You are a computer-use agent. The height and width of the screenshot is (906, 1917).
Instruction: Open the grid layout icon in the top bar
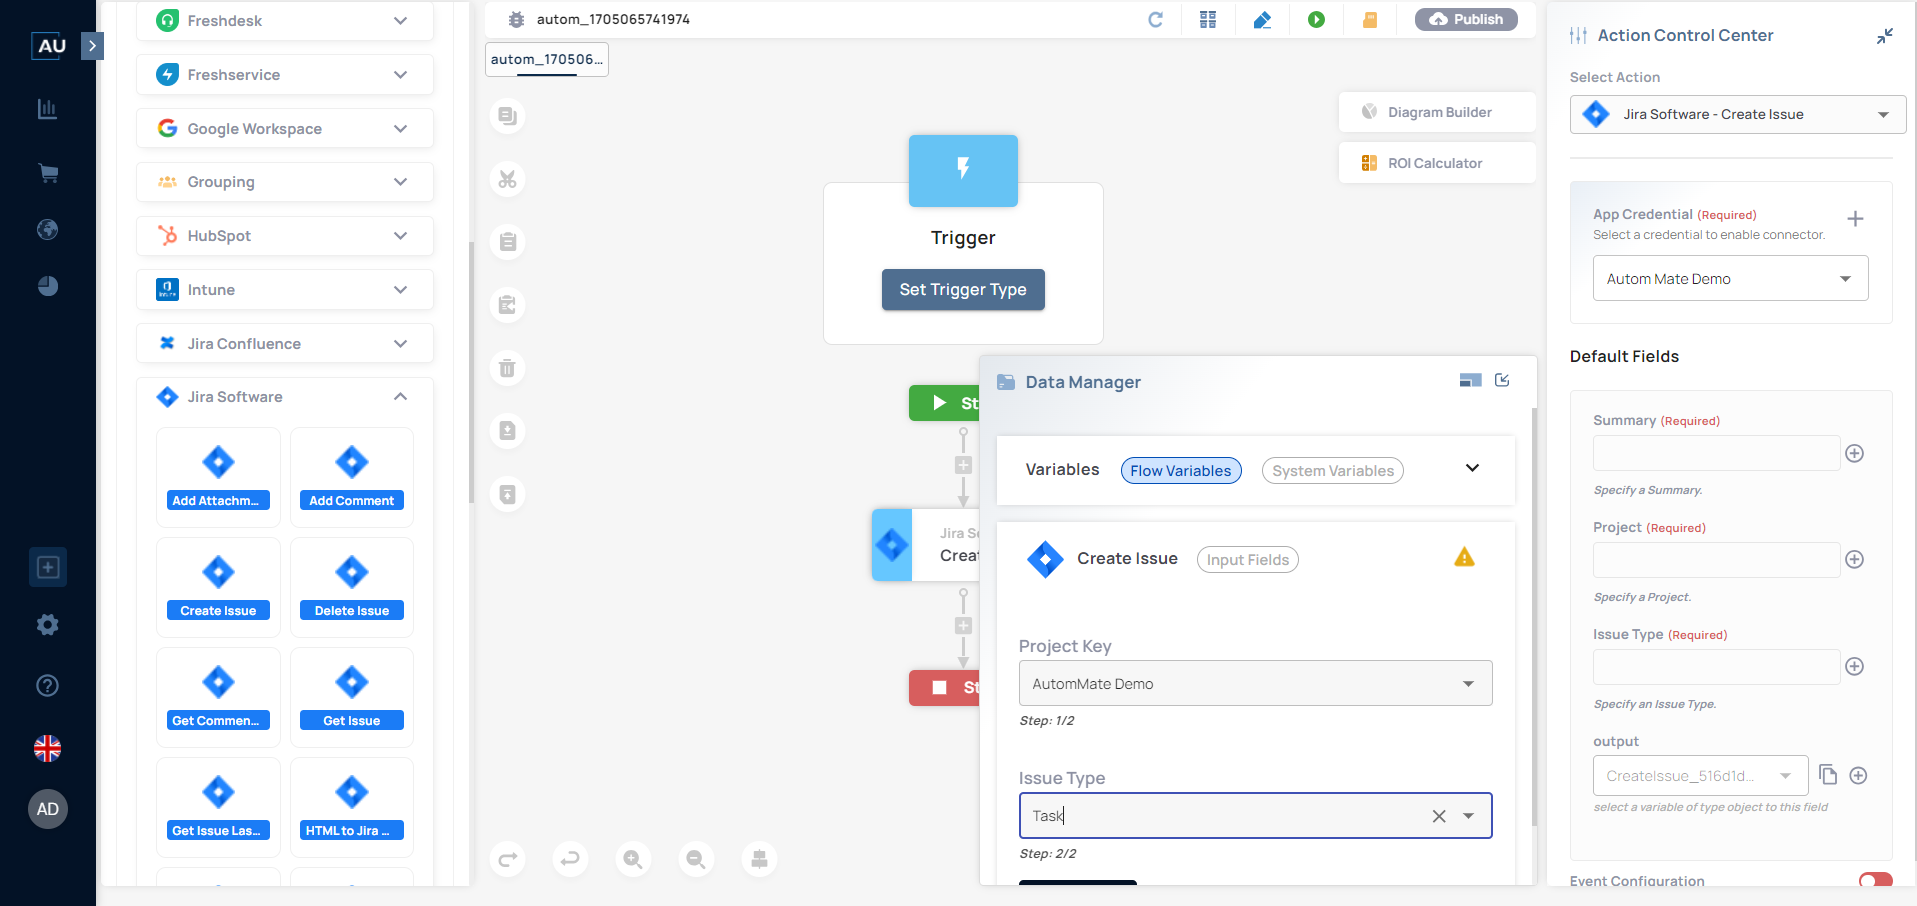[x=1208, y=19]
